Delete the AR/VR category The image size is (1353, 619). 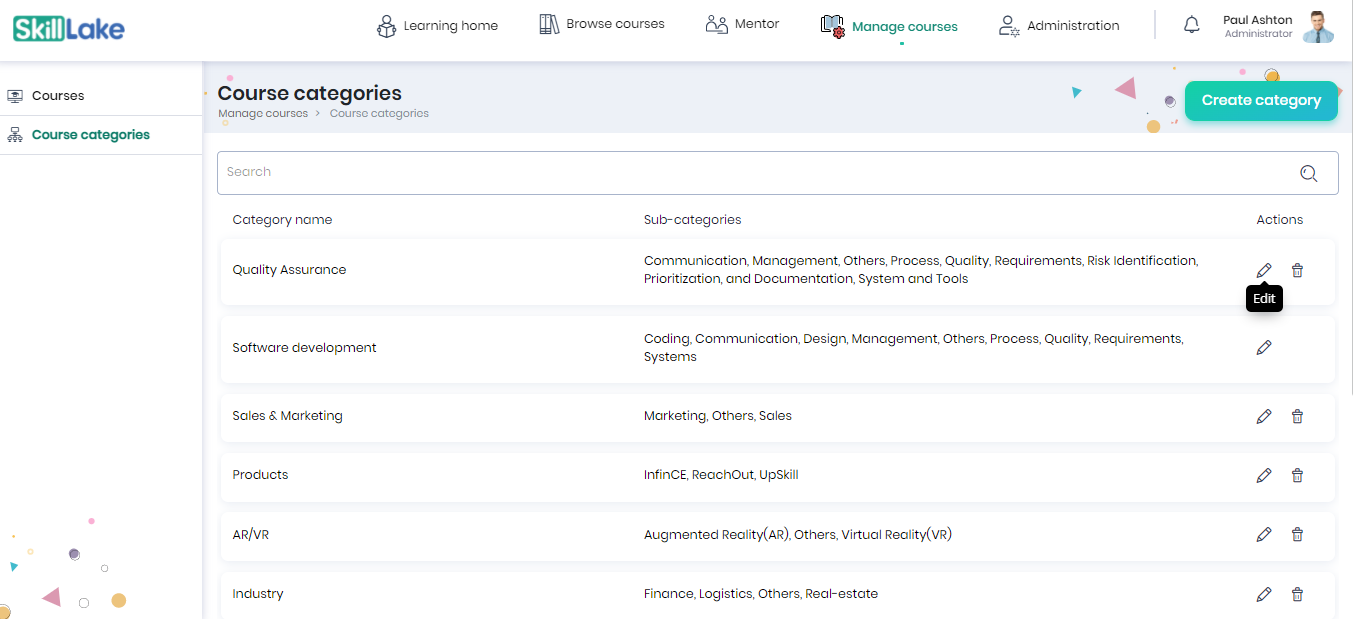click(1297, 535)
